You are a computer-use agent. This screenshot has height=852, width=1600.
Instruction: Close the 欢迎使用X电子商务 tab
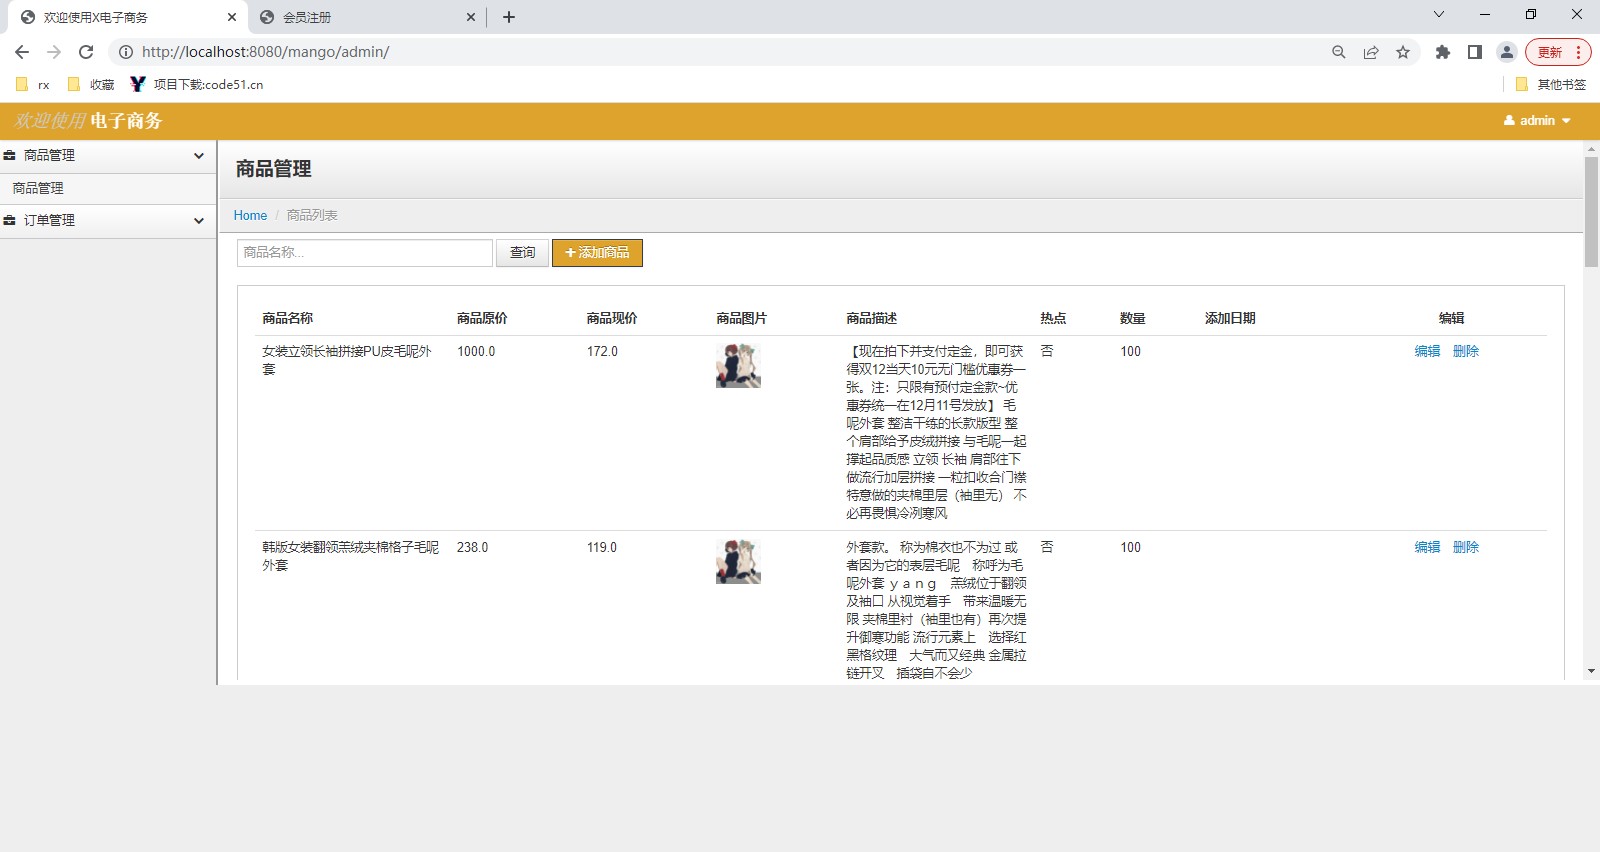pyautogui.click(x=232, y=17)
